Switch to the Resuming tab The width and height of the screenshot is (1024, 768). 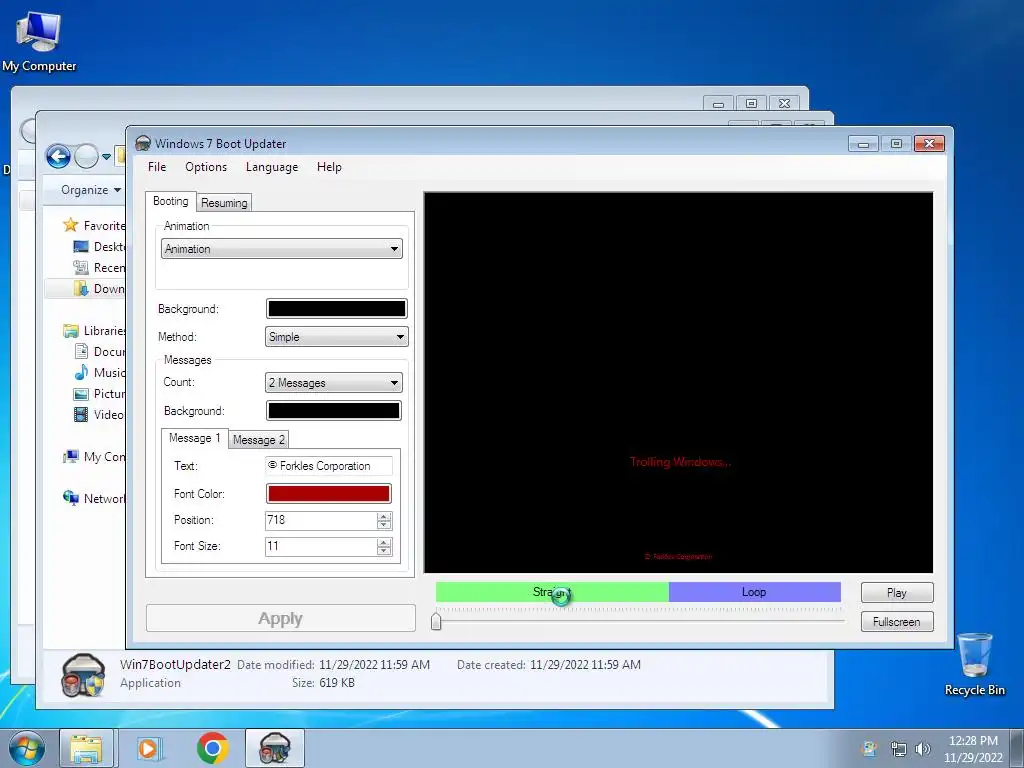point(224,202)
